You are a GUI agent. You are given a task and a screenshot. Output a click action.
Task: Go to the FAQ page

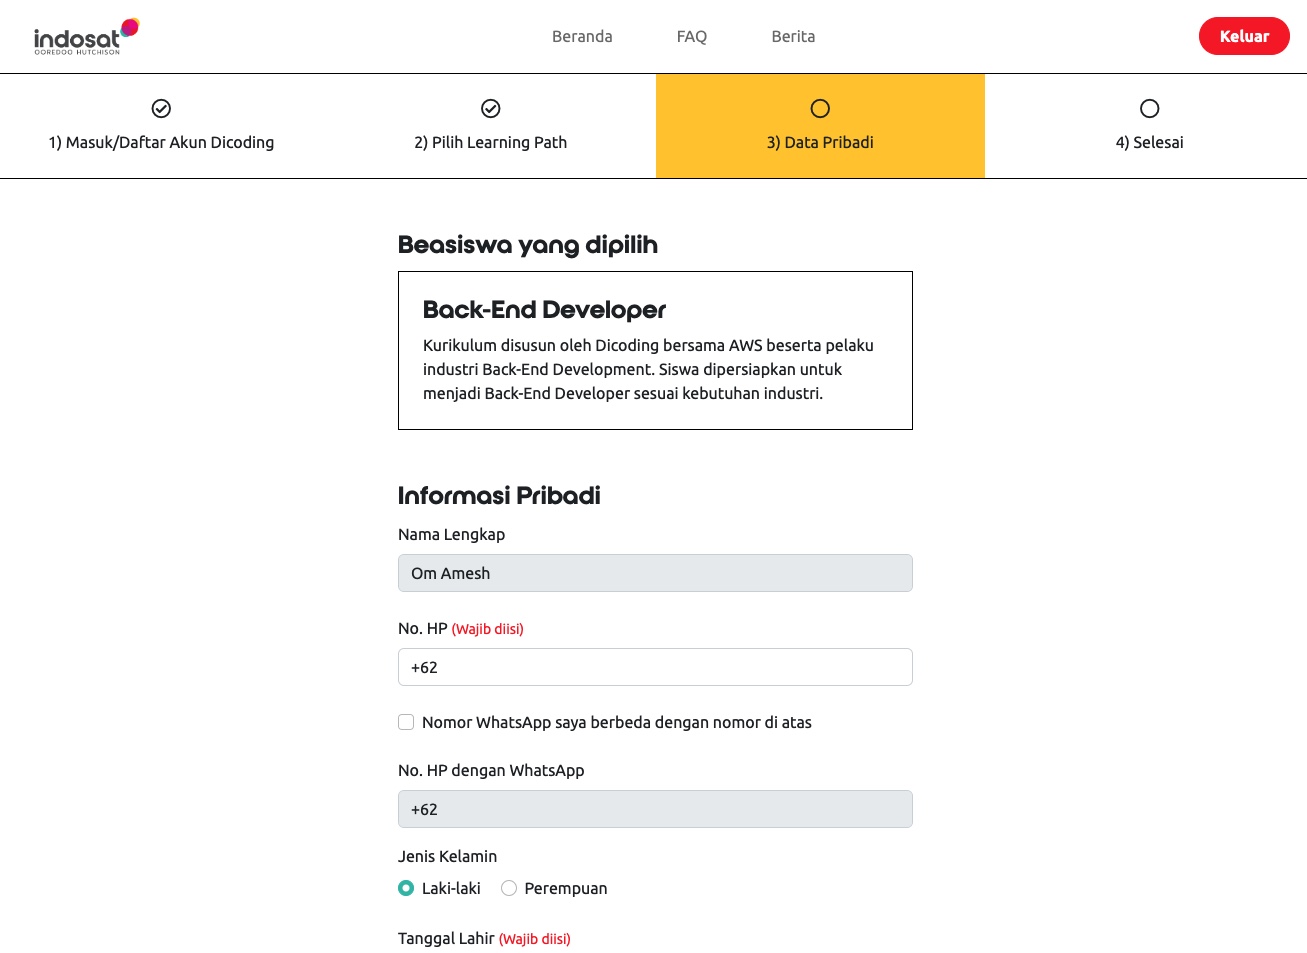[x=692, y=36]
